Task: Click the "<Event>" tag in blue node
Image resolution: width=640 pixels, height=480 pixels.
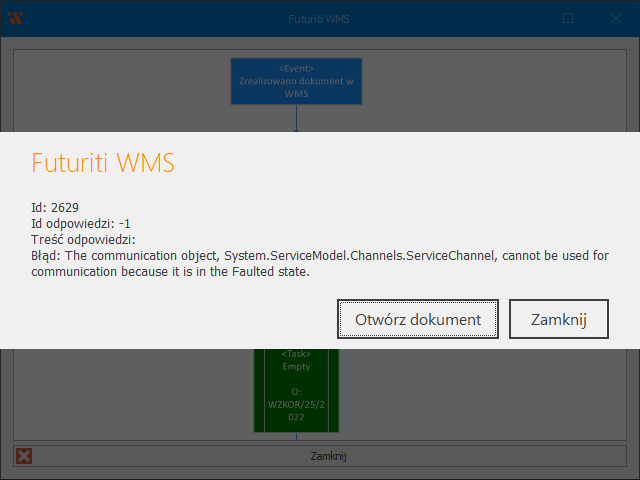Action: [x=296, y=68]
